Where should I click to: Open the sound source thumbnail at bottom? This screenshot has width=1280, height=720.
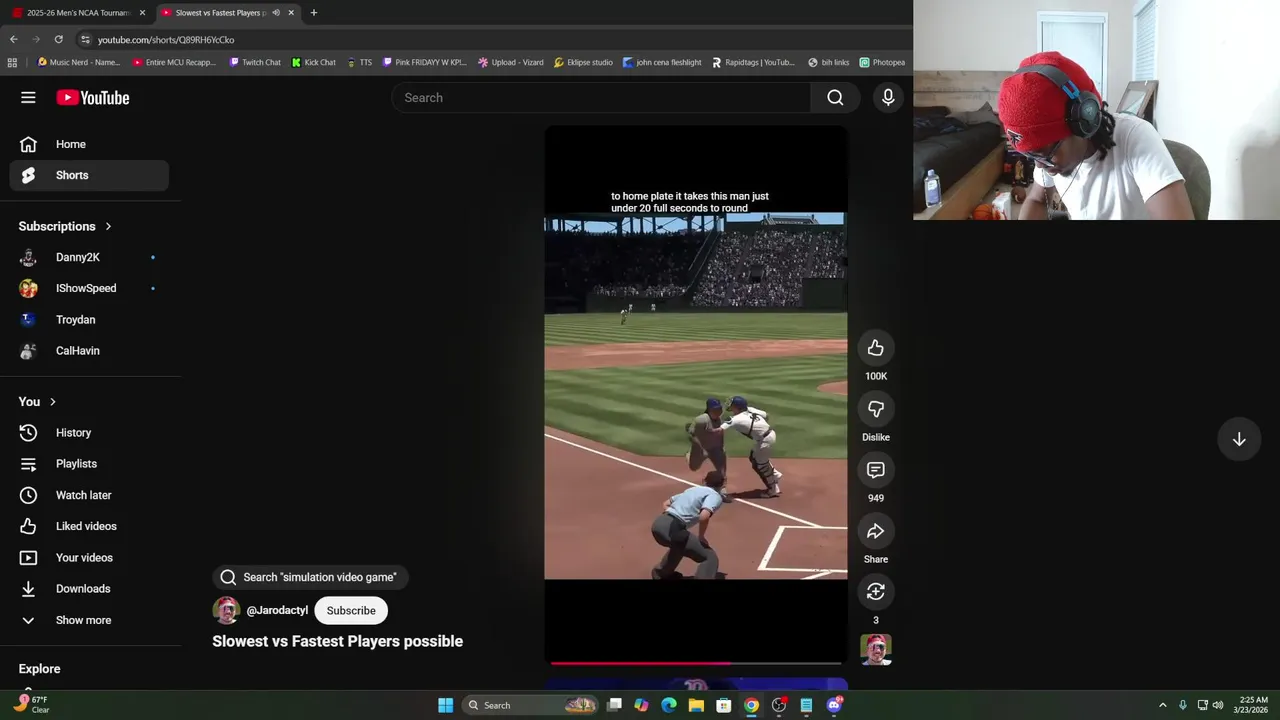875,650
